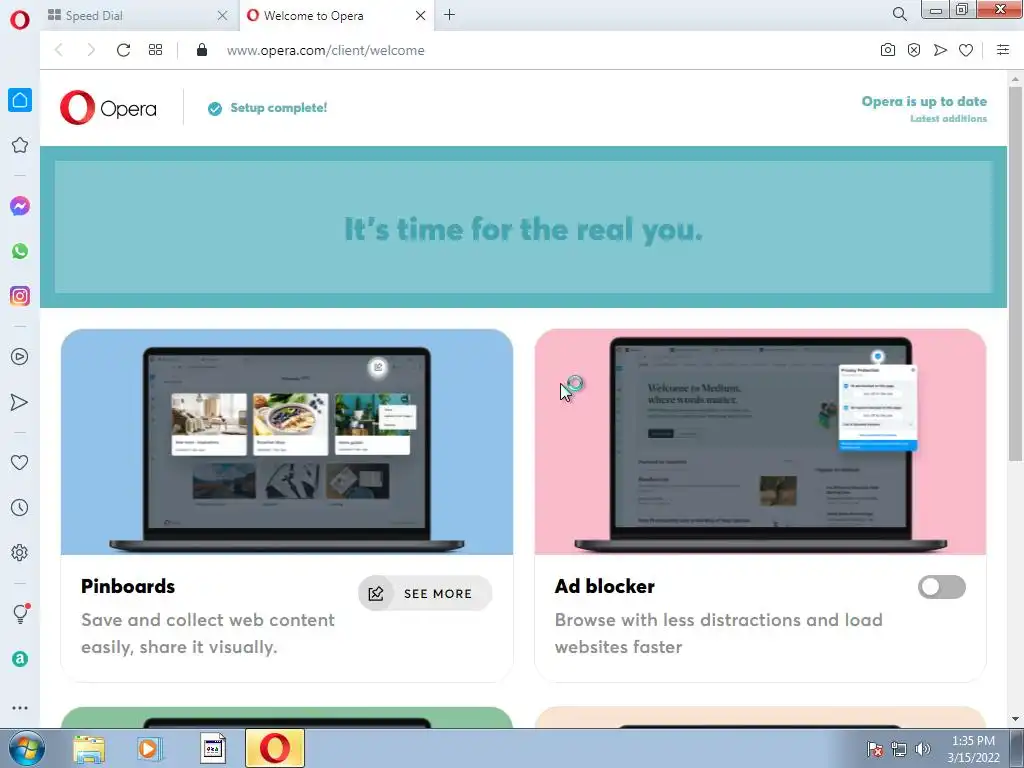Viewport: 1024px width, 768px height.
Task: Click the volume speaker tray icon
Action: point(922,749)
